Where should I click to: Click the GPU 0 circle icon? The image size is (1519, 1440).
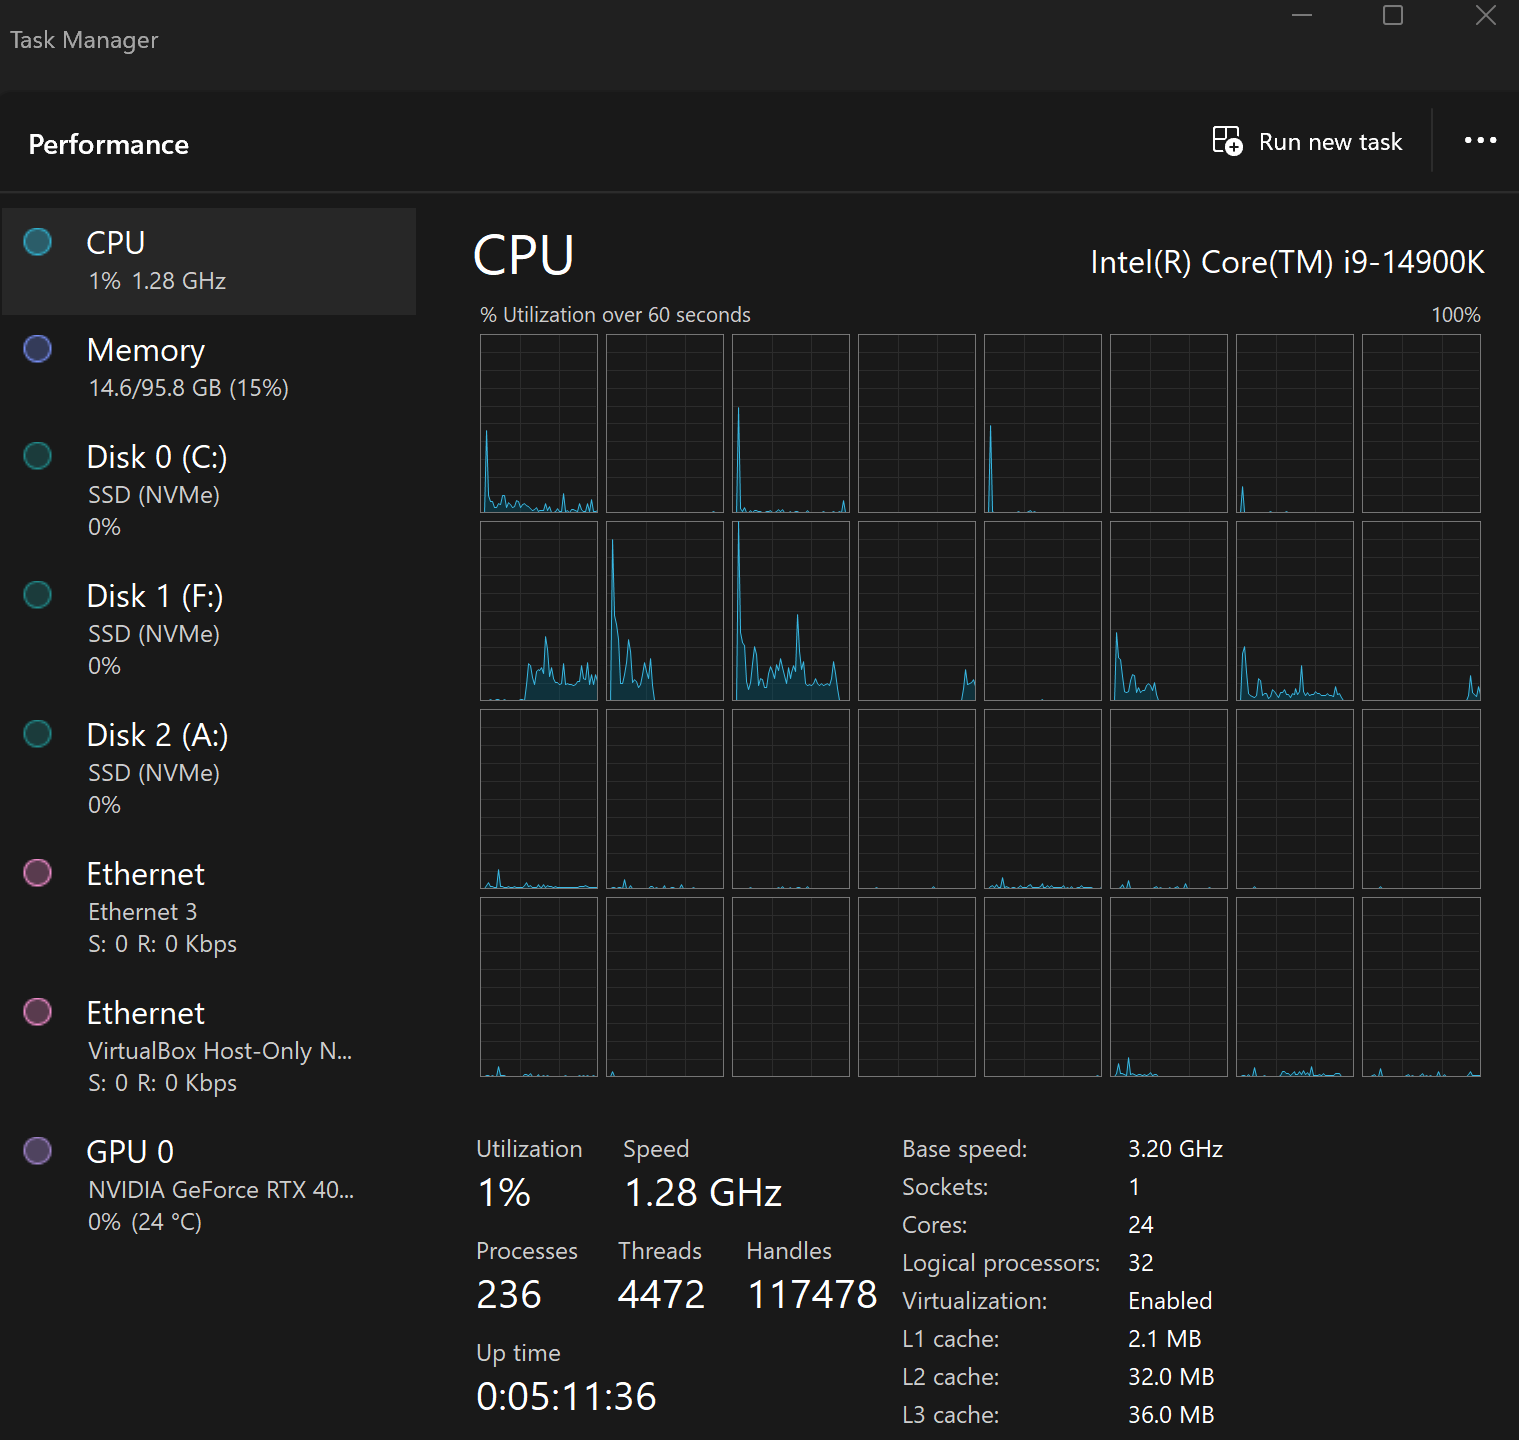point(38,1151)
